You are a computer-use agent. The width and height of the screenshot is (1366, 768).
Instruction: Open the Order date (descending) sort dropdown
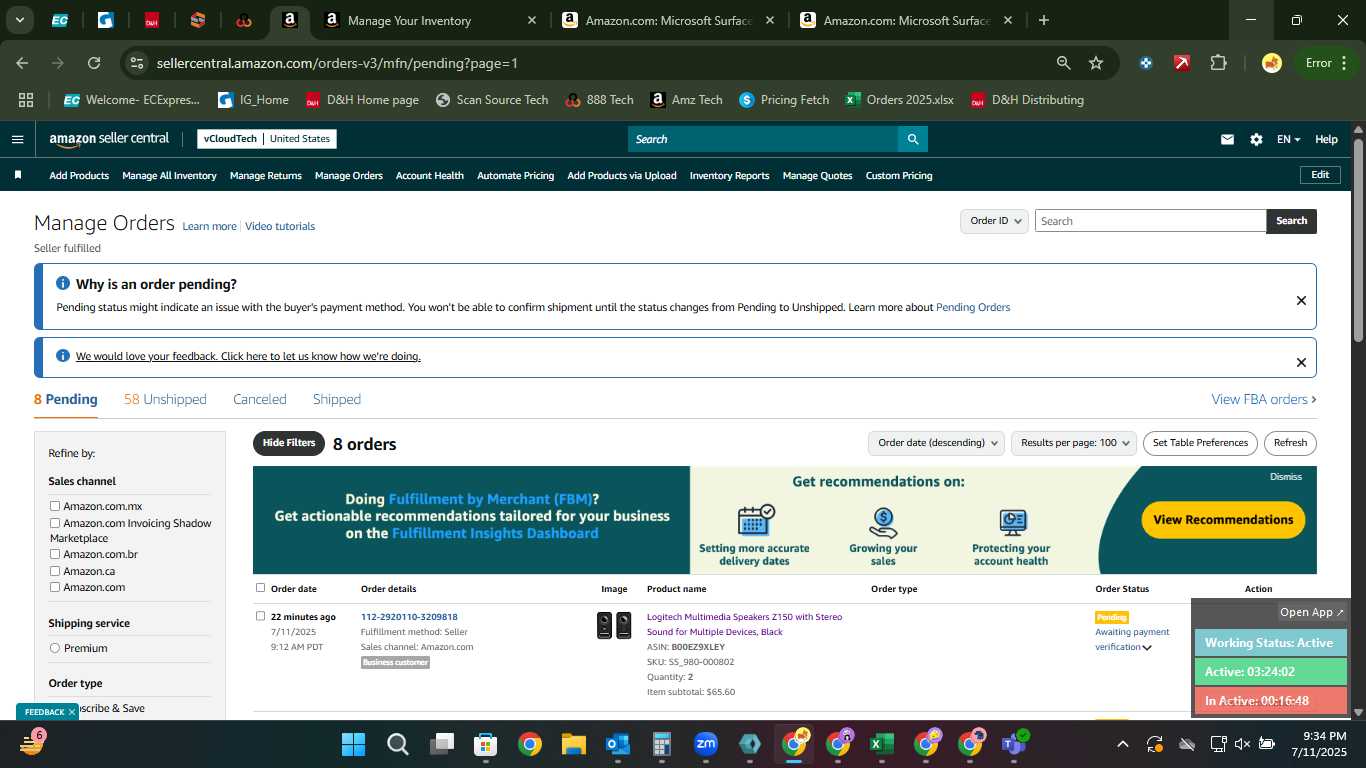tap(937, 443)
